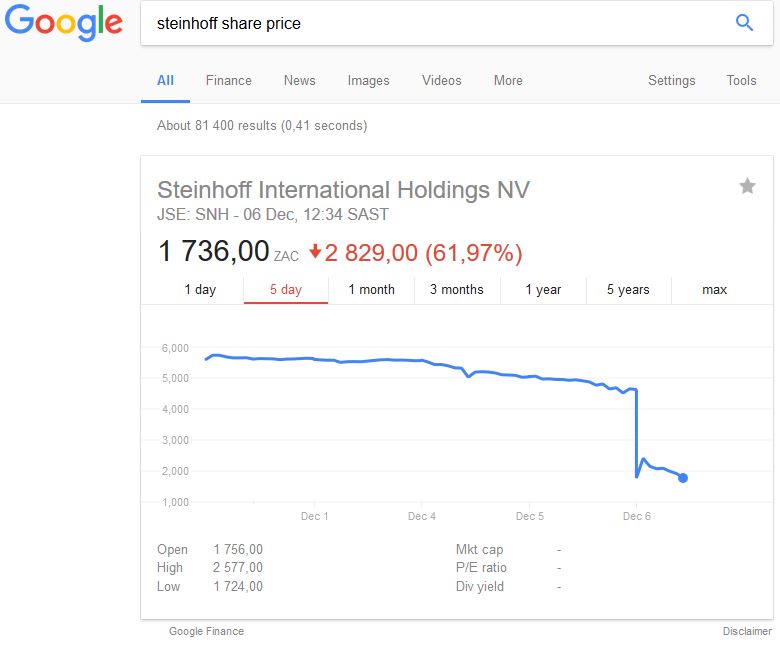Screen dimensions: 780x647
Task: Select the 1 month chart range
Action: click(x=371, y=290)
